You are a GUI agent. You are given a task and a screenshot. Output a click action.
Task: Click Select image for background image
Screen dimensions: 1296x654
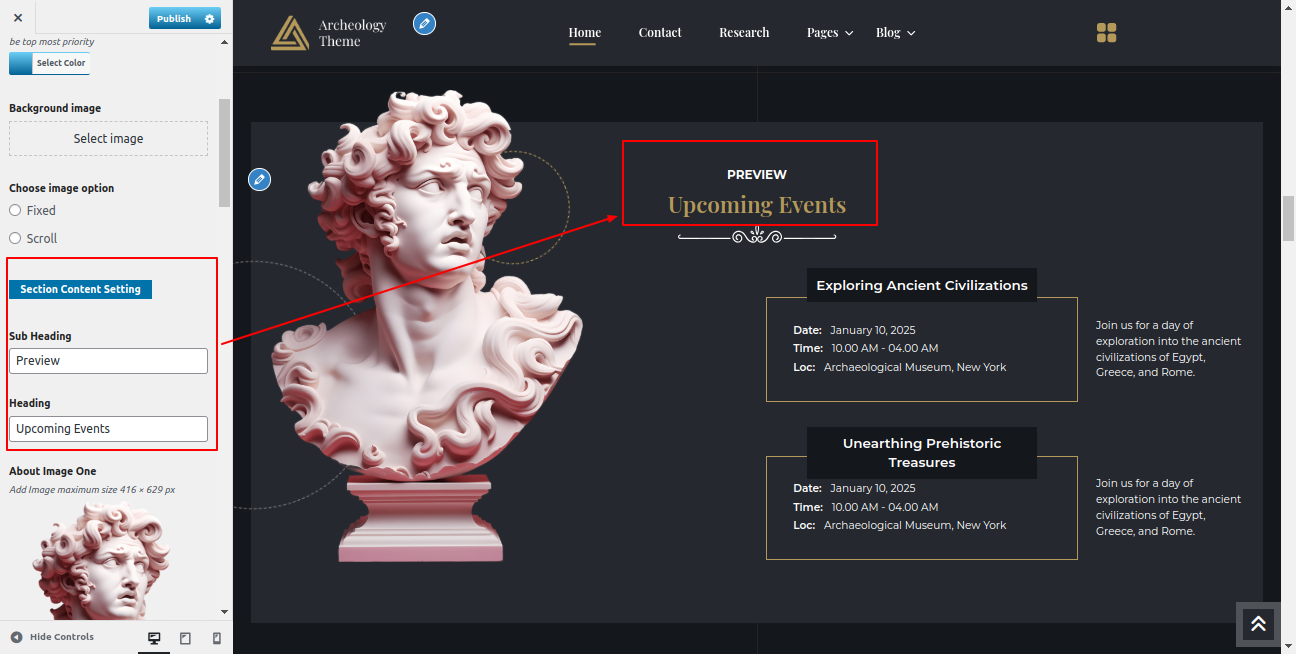point(108,139)
